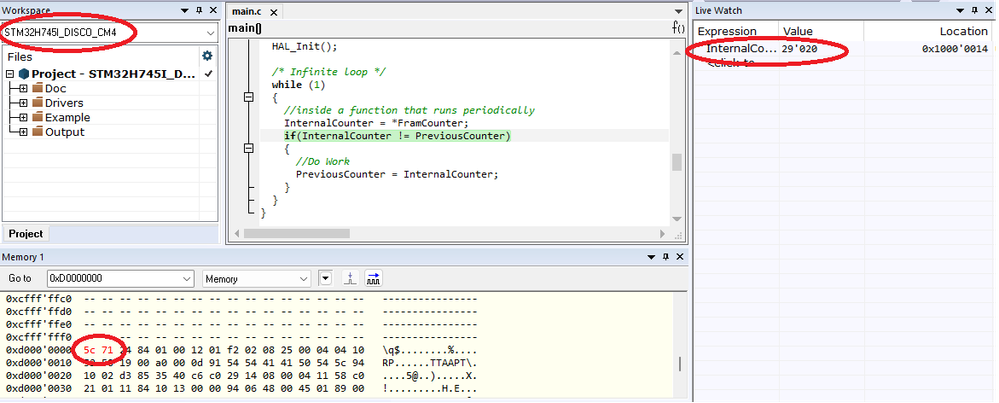
Task: Click the Drivers folder icon
Action: click(37, 103)
